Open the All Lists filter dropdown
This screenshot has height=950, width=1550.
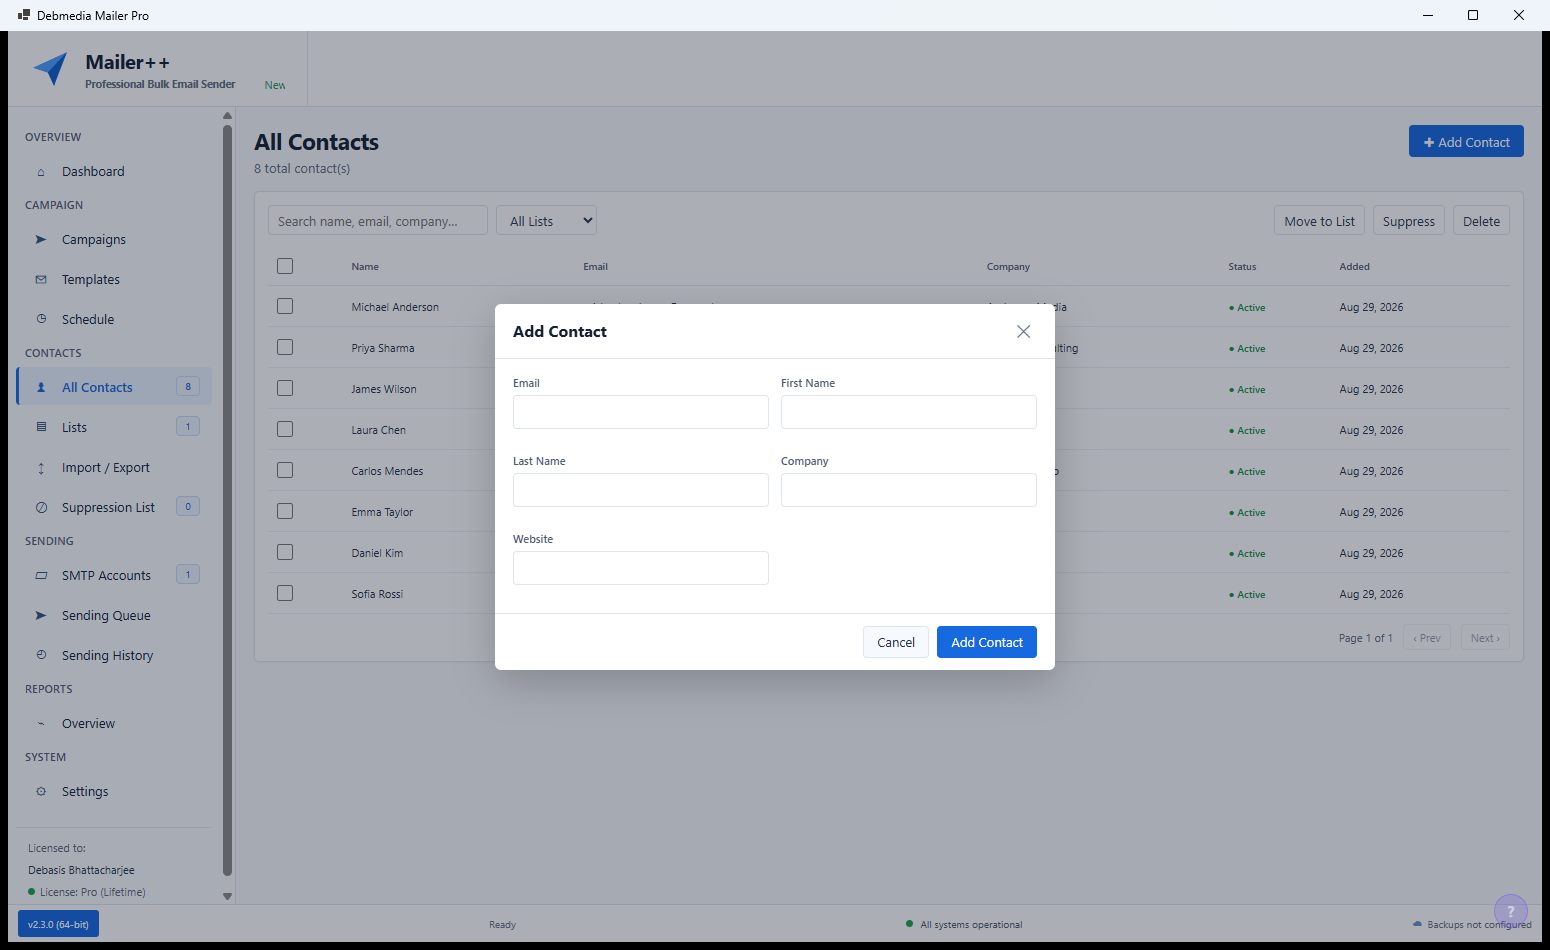point(546,221)
